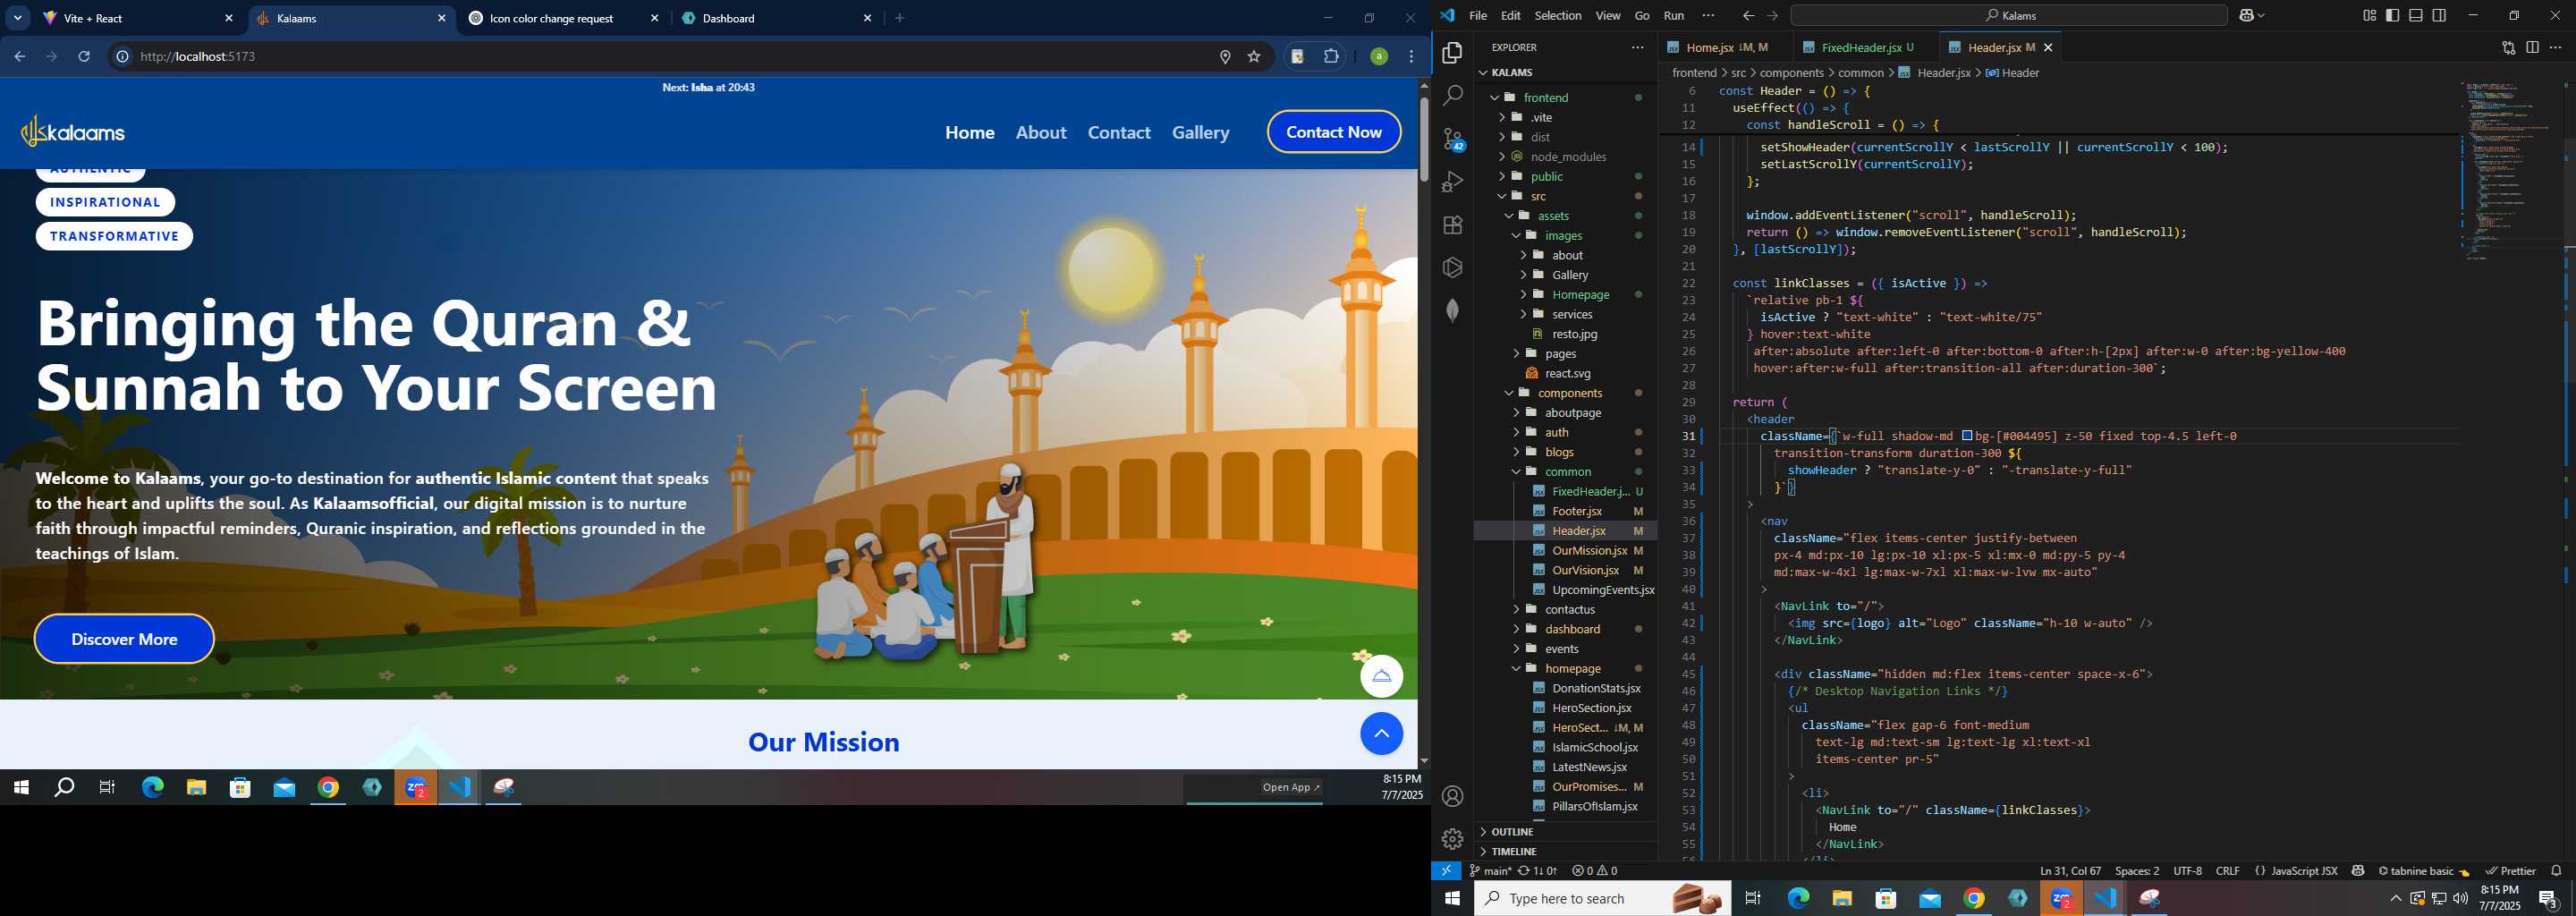Open the green Chrome profile avatar
Screen dimensions: 2576x916
click(x=1379, y=57)
